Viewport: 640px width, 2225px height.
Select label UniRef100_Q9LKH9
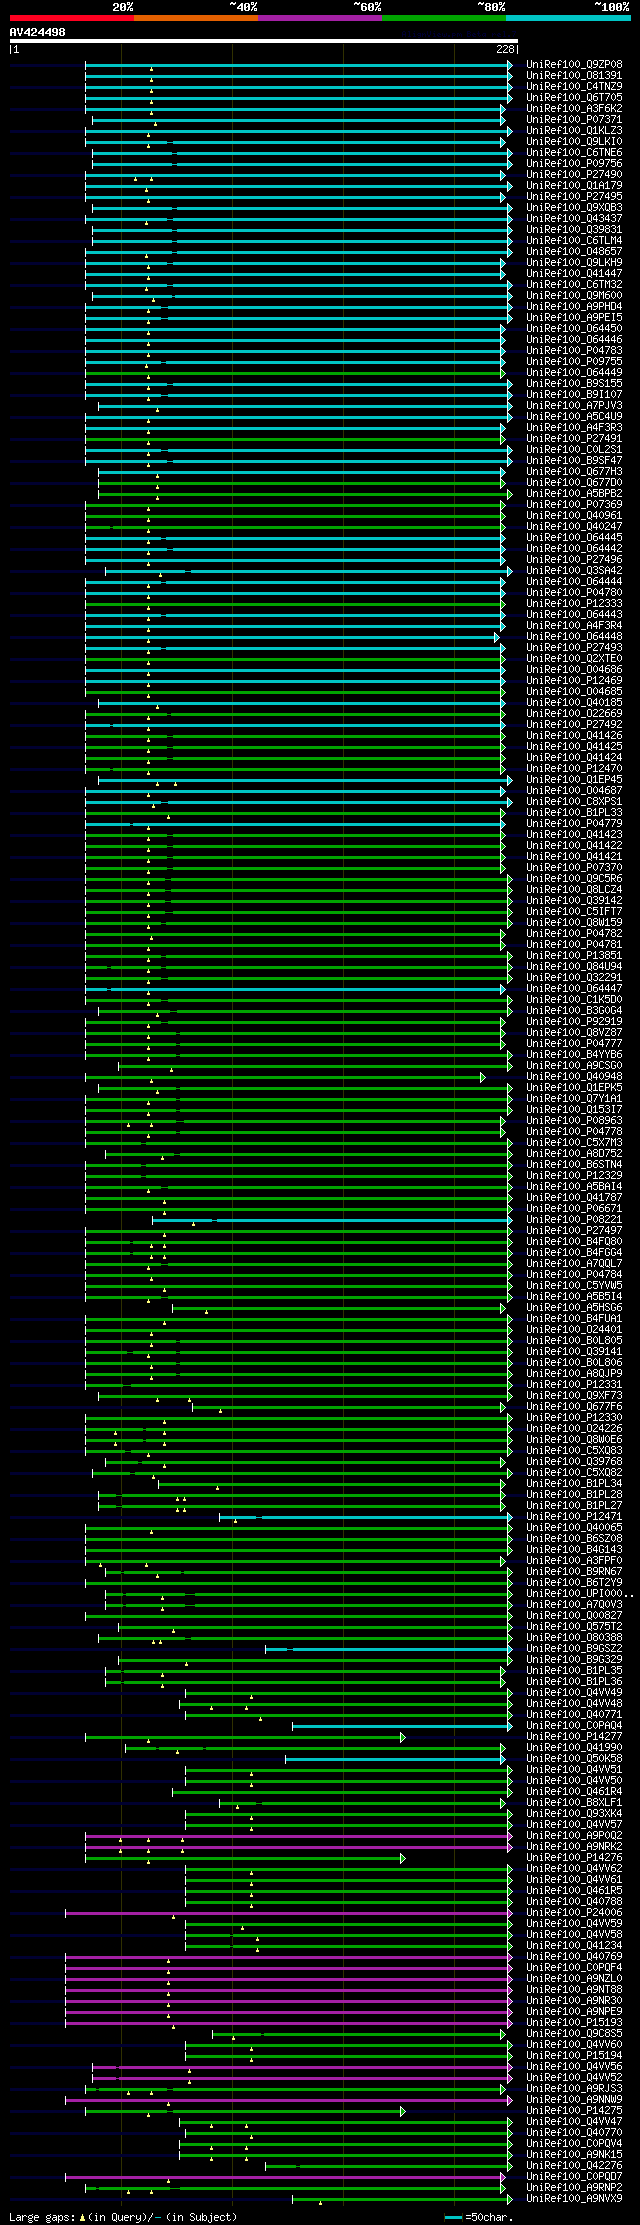[x=574, y=262]
